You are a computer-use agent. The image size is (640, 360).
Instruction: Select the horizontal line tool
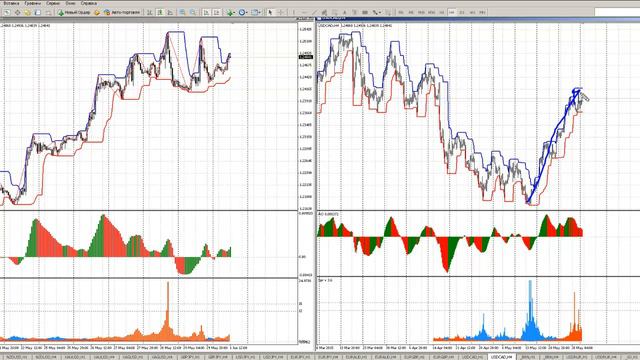tap(304, 13)
